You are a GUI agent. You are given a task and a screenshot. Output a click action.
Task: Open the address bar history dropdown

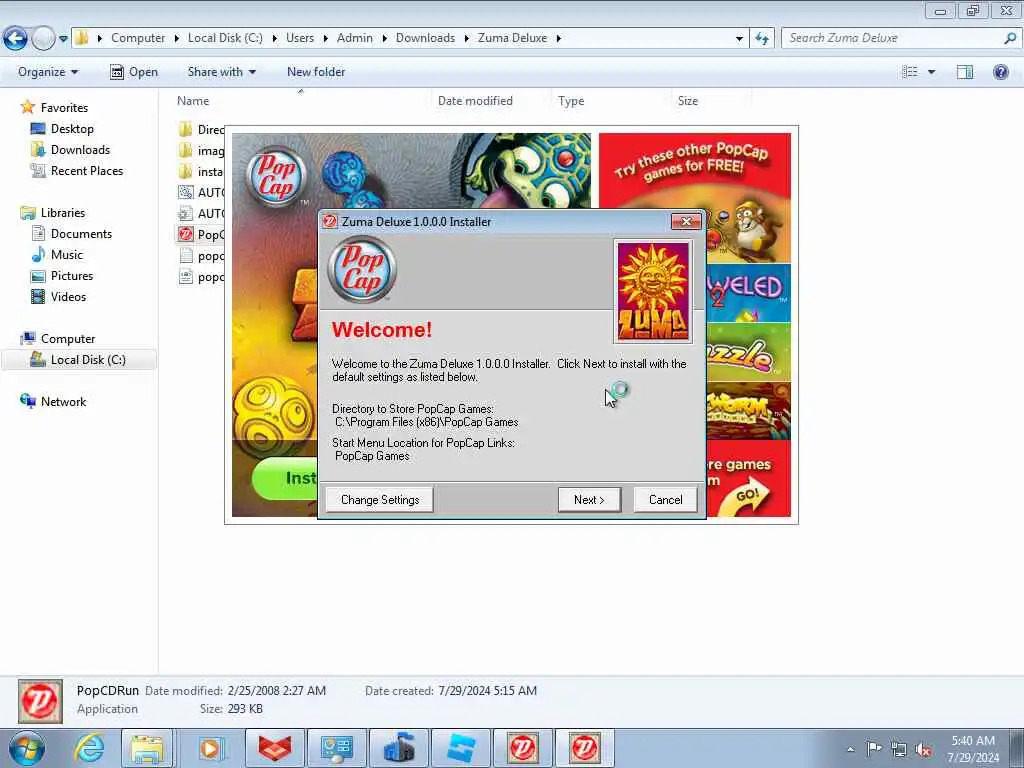[739, 39]
